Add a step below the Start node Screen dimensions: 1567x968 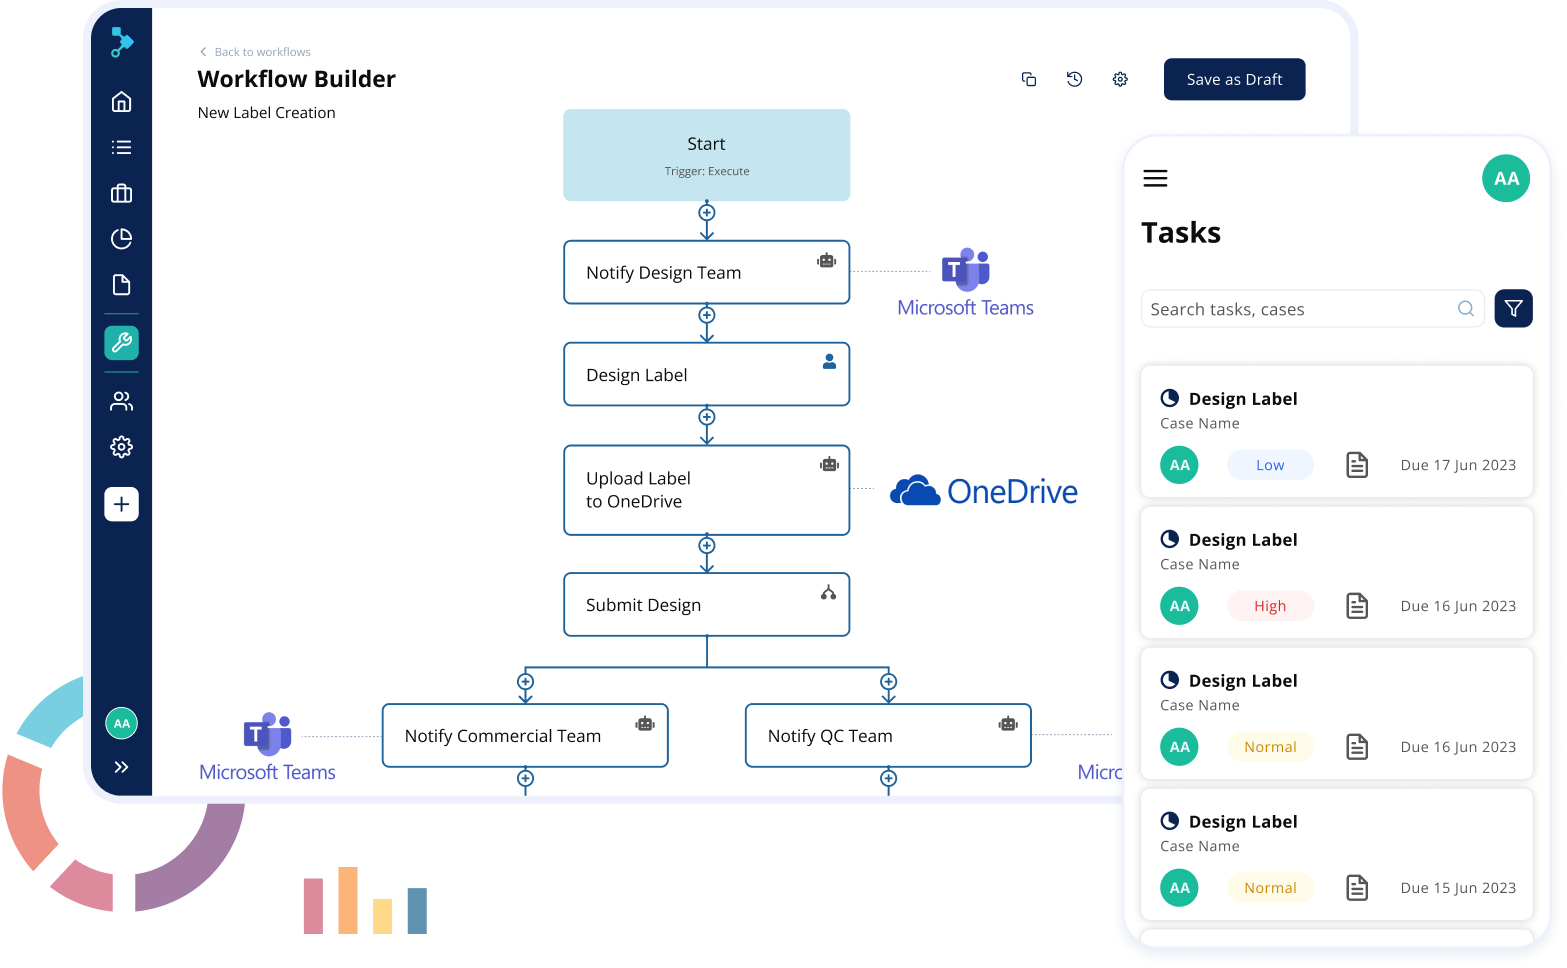click(x=707, y=212)
